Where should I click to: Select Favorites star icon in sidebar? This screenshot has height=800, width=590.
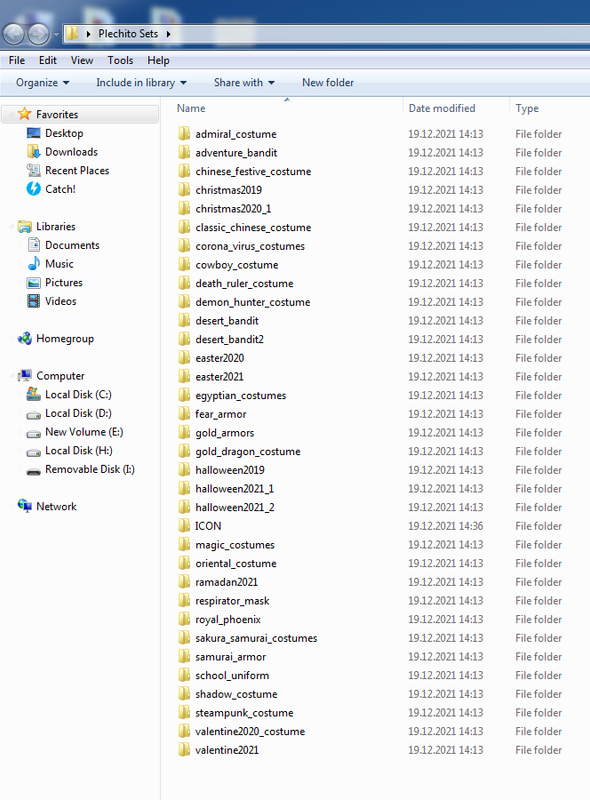[24, 114]
